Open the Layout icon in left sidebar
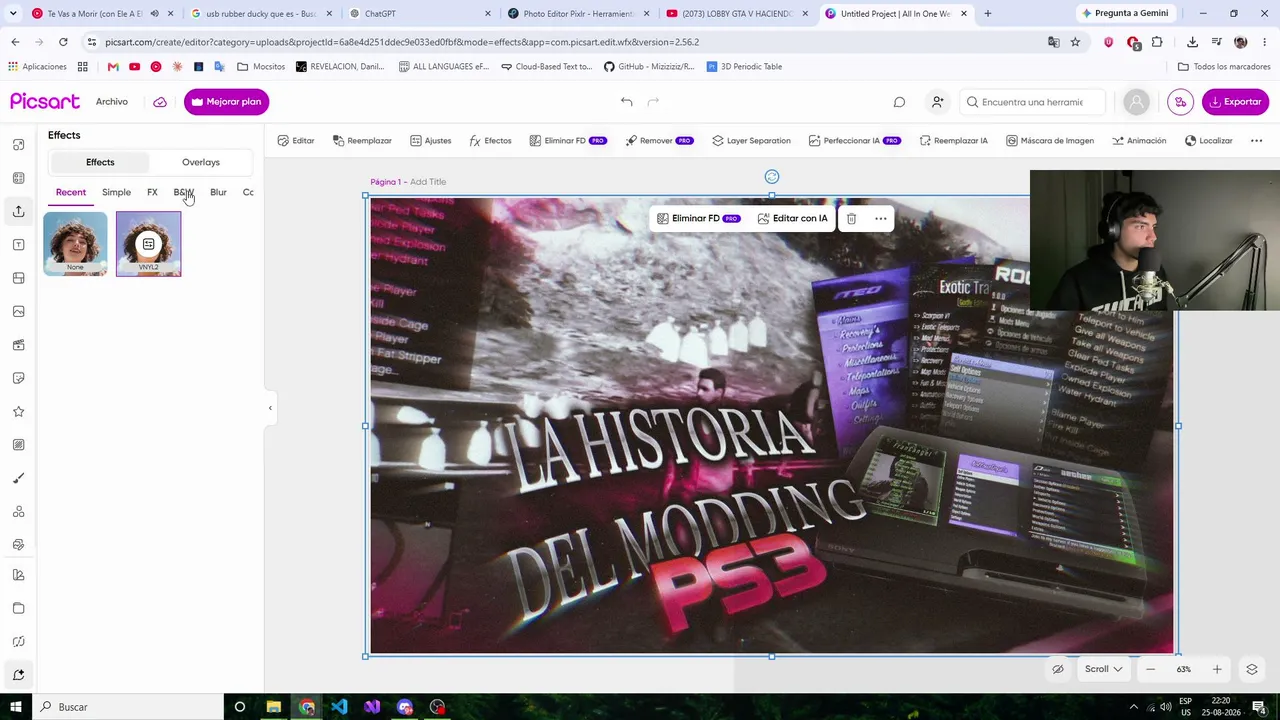The image size is (1280, 720). [x=18, y=278]
